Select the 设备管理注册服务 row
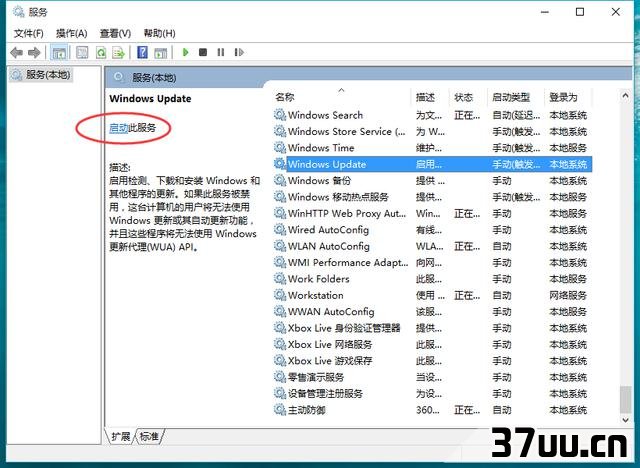The width and height of the screenshot is (640, 468). point(433,393)
